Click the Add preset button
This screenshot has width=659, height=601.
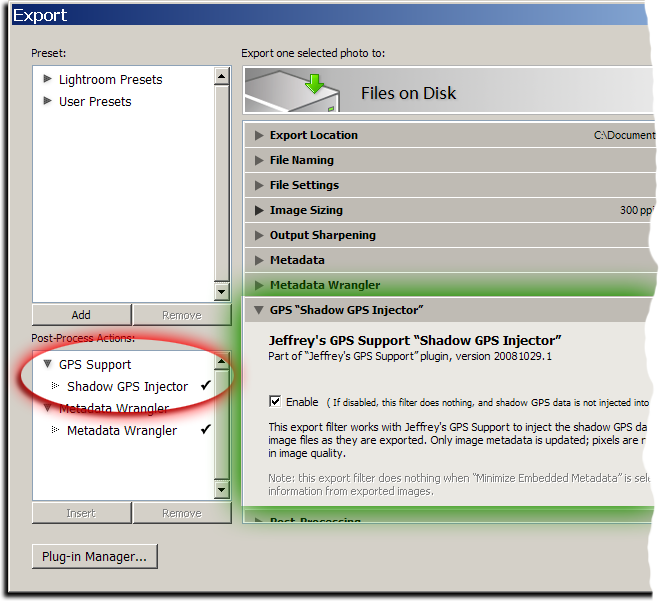(x=82, y=315)
